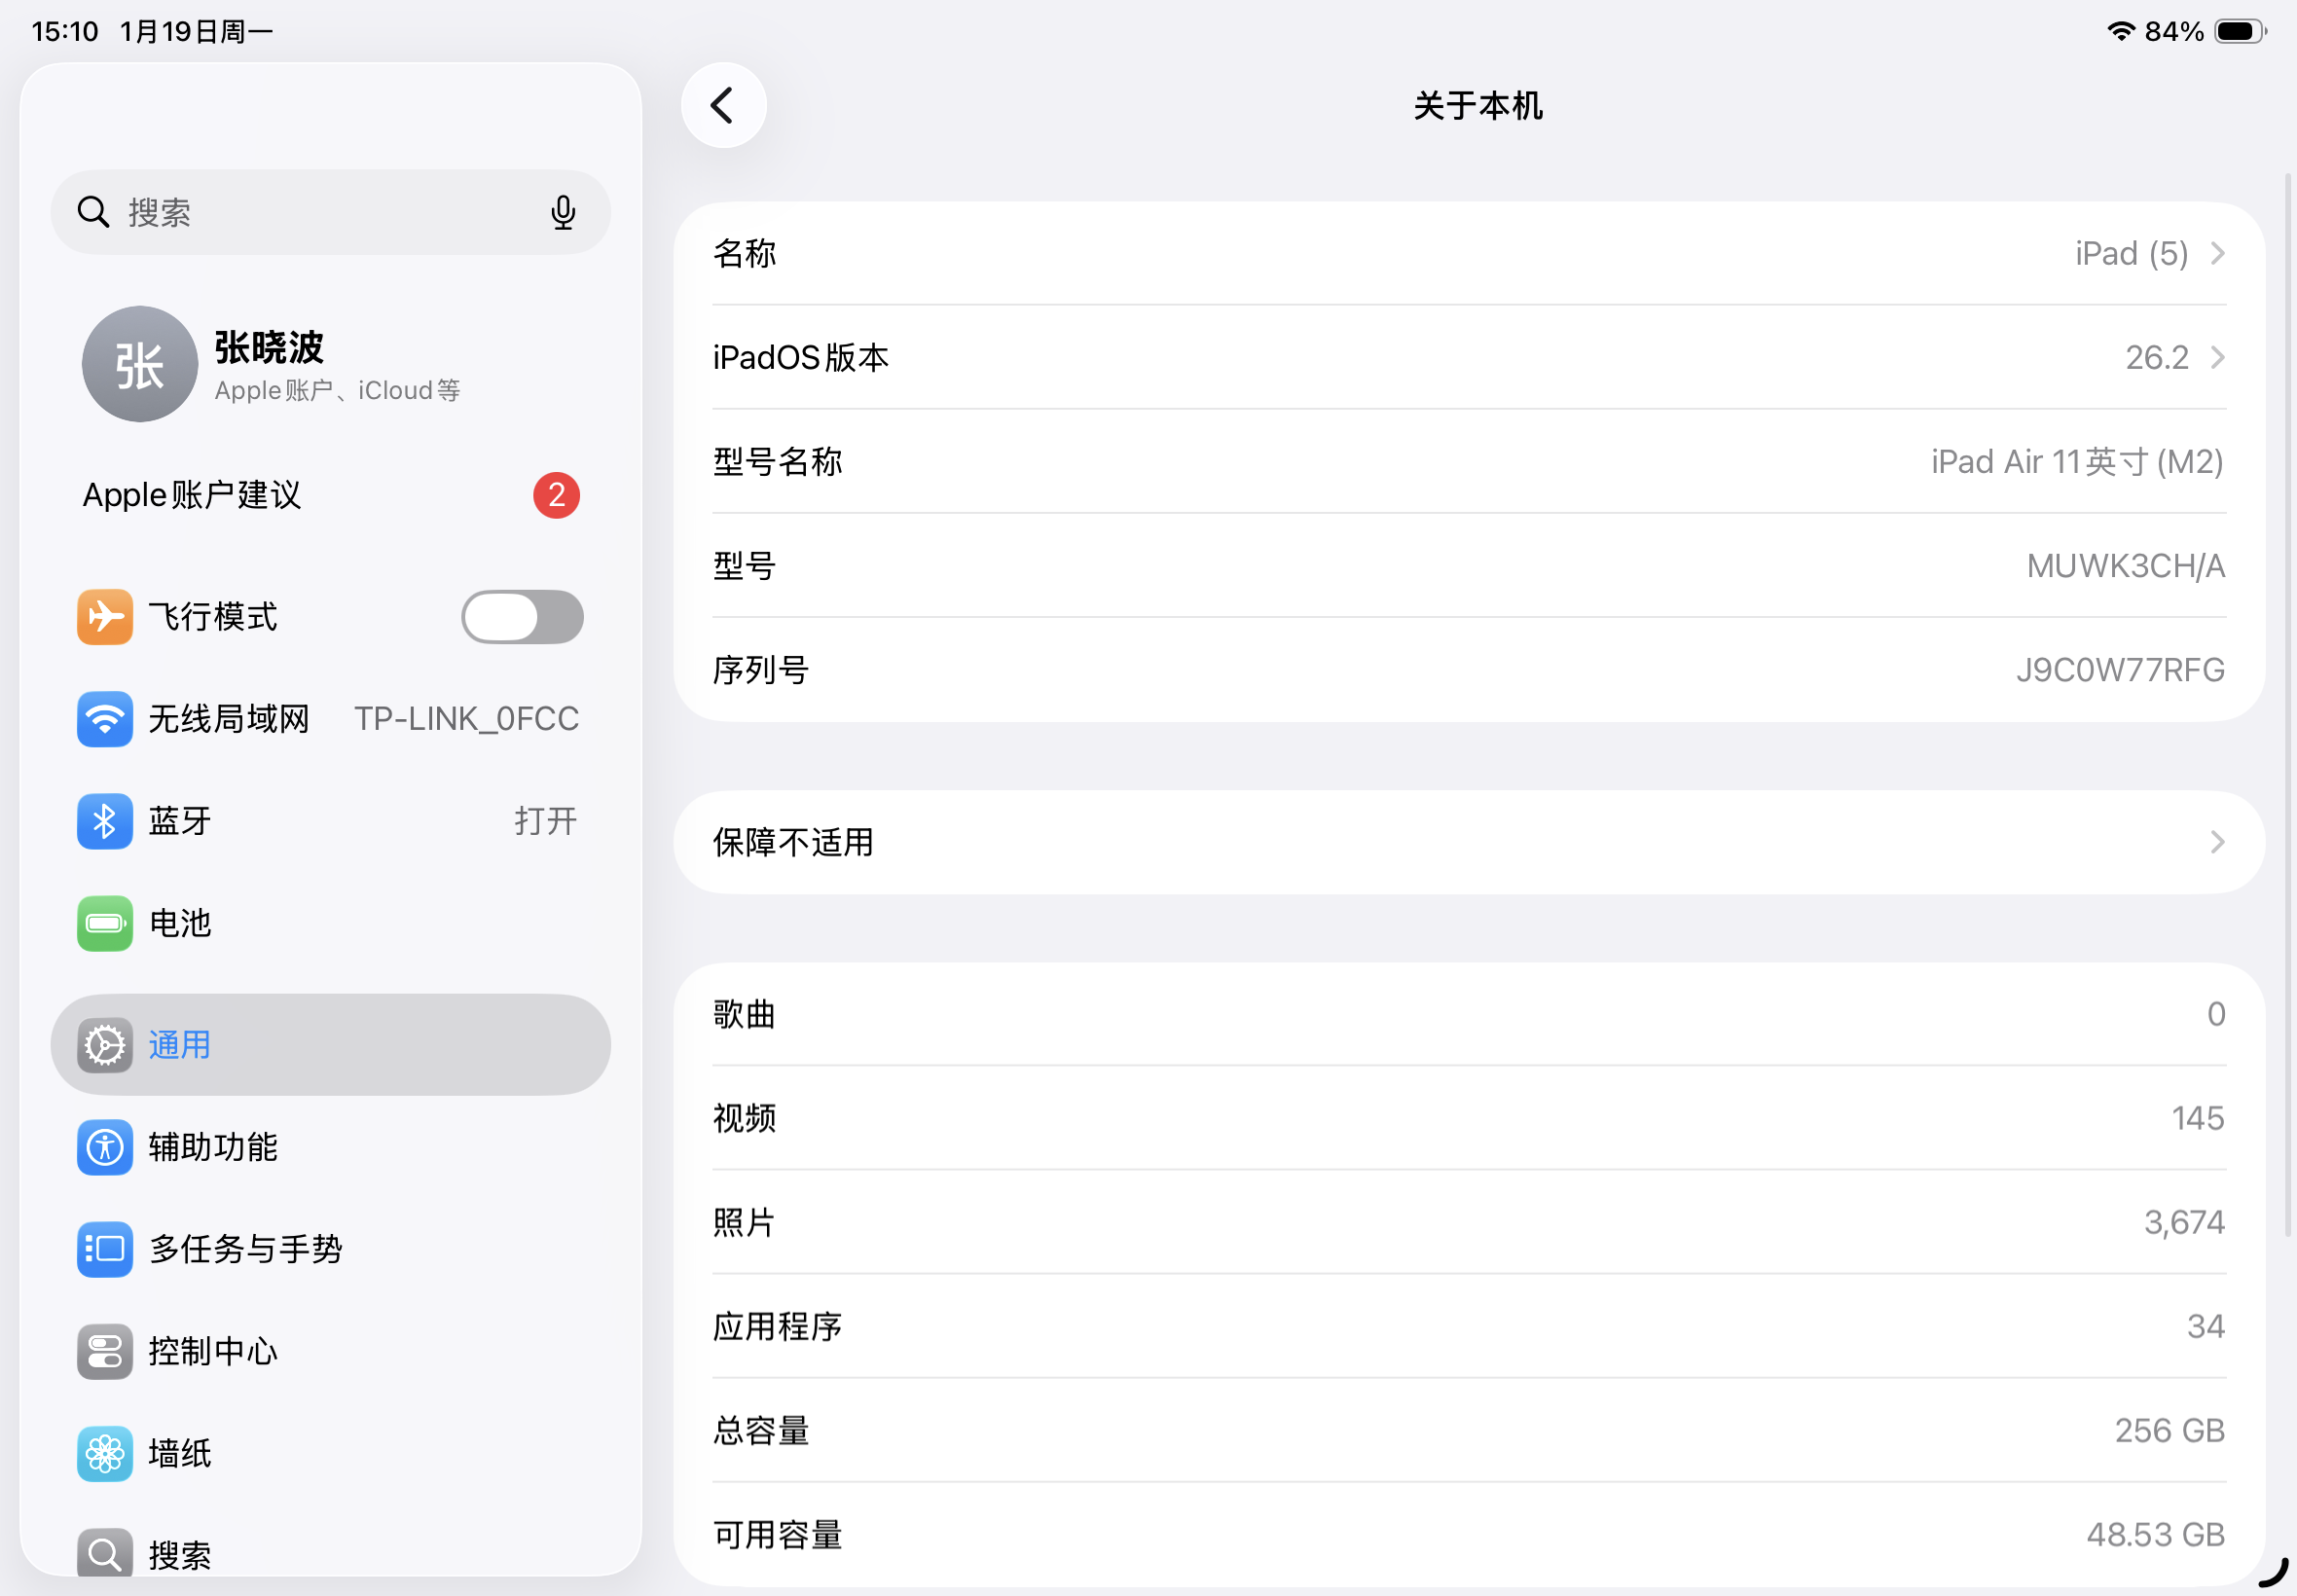Tap the Bluetooth 打开 status
Viewport: 2297px width, 1596px height.
click(x=545, y=821)
